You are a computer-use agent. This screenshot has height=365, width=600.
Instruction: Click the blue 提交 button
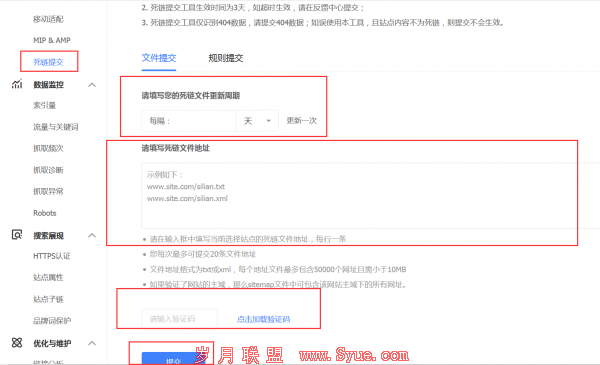click(173, 358)
